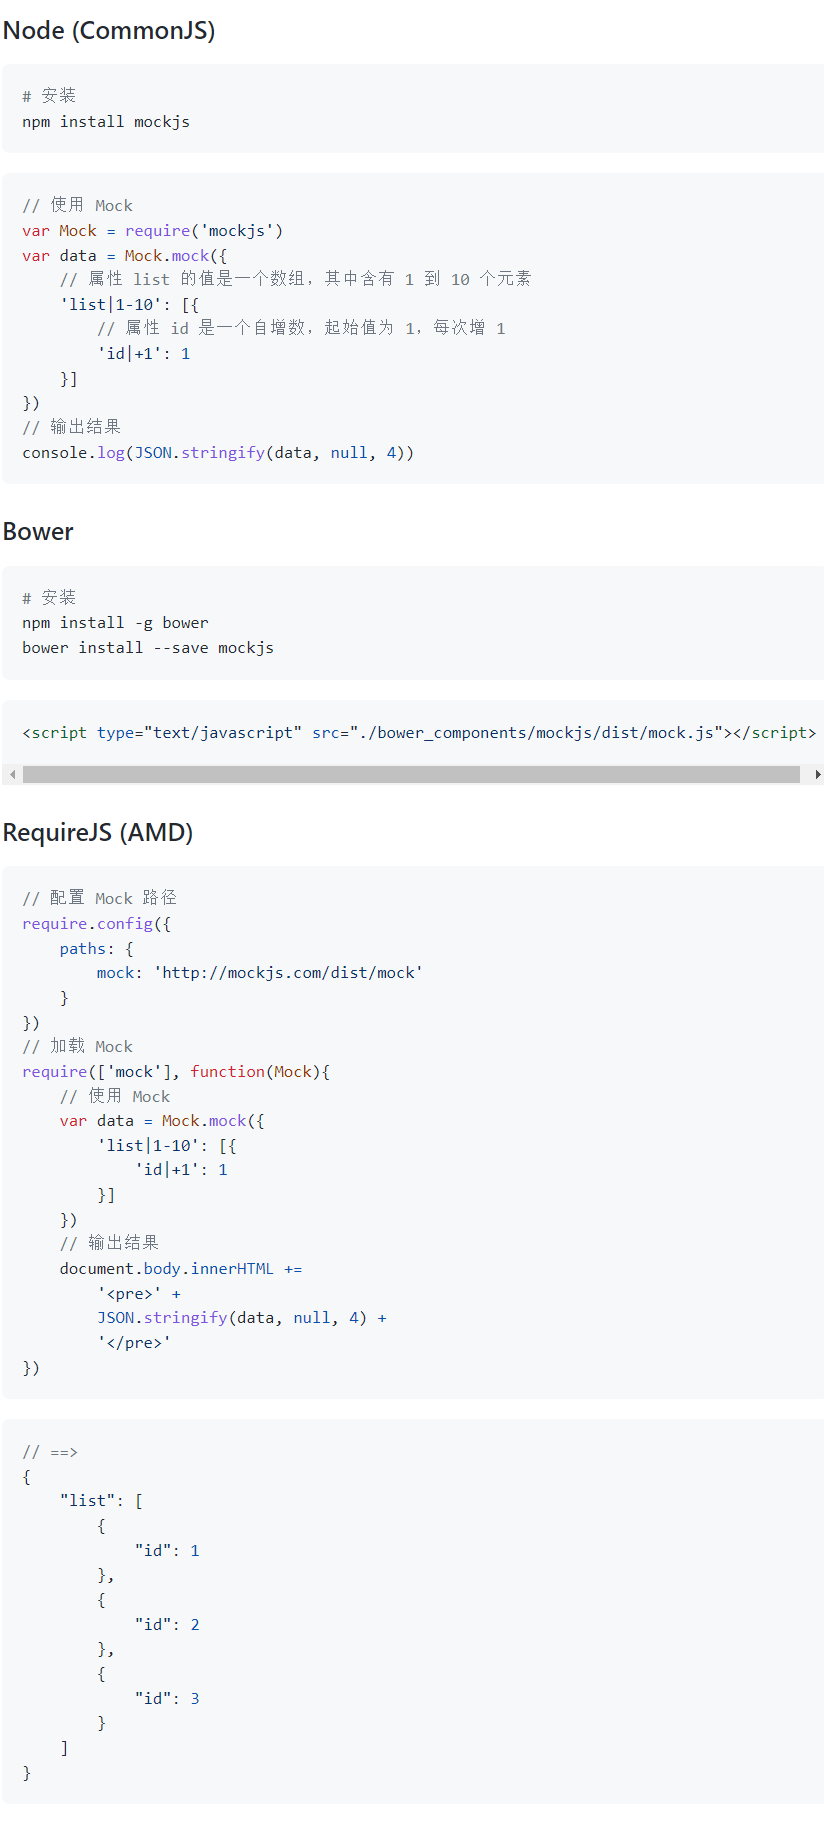Viewport: 824px width, 1823px height.
Task: Click the '# 安装' comment above npm install mockjs
Action: (x=49, y=96)
